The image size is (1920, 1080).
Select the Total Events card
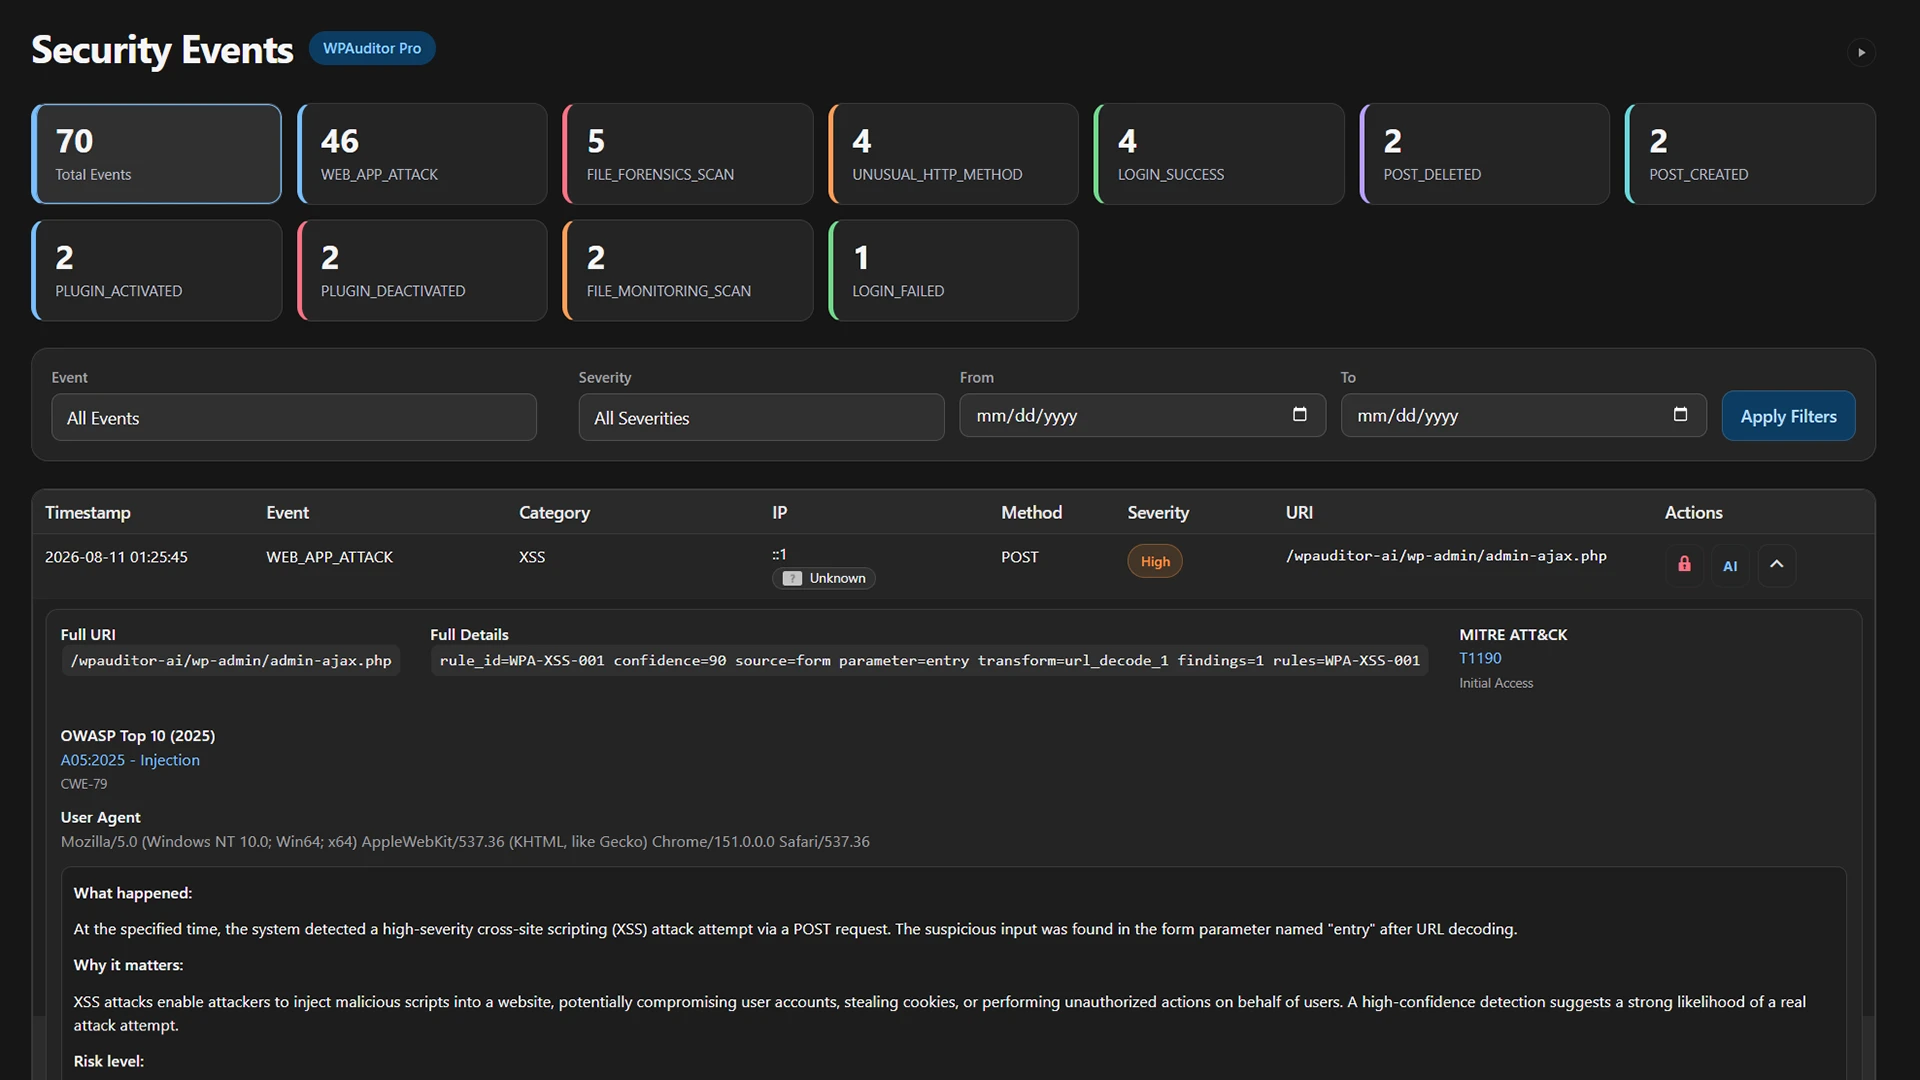tap(156, 154)
